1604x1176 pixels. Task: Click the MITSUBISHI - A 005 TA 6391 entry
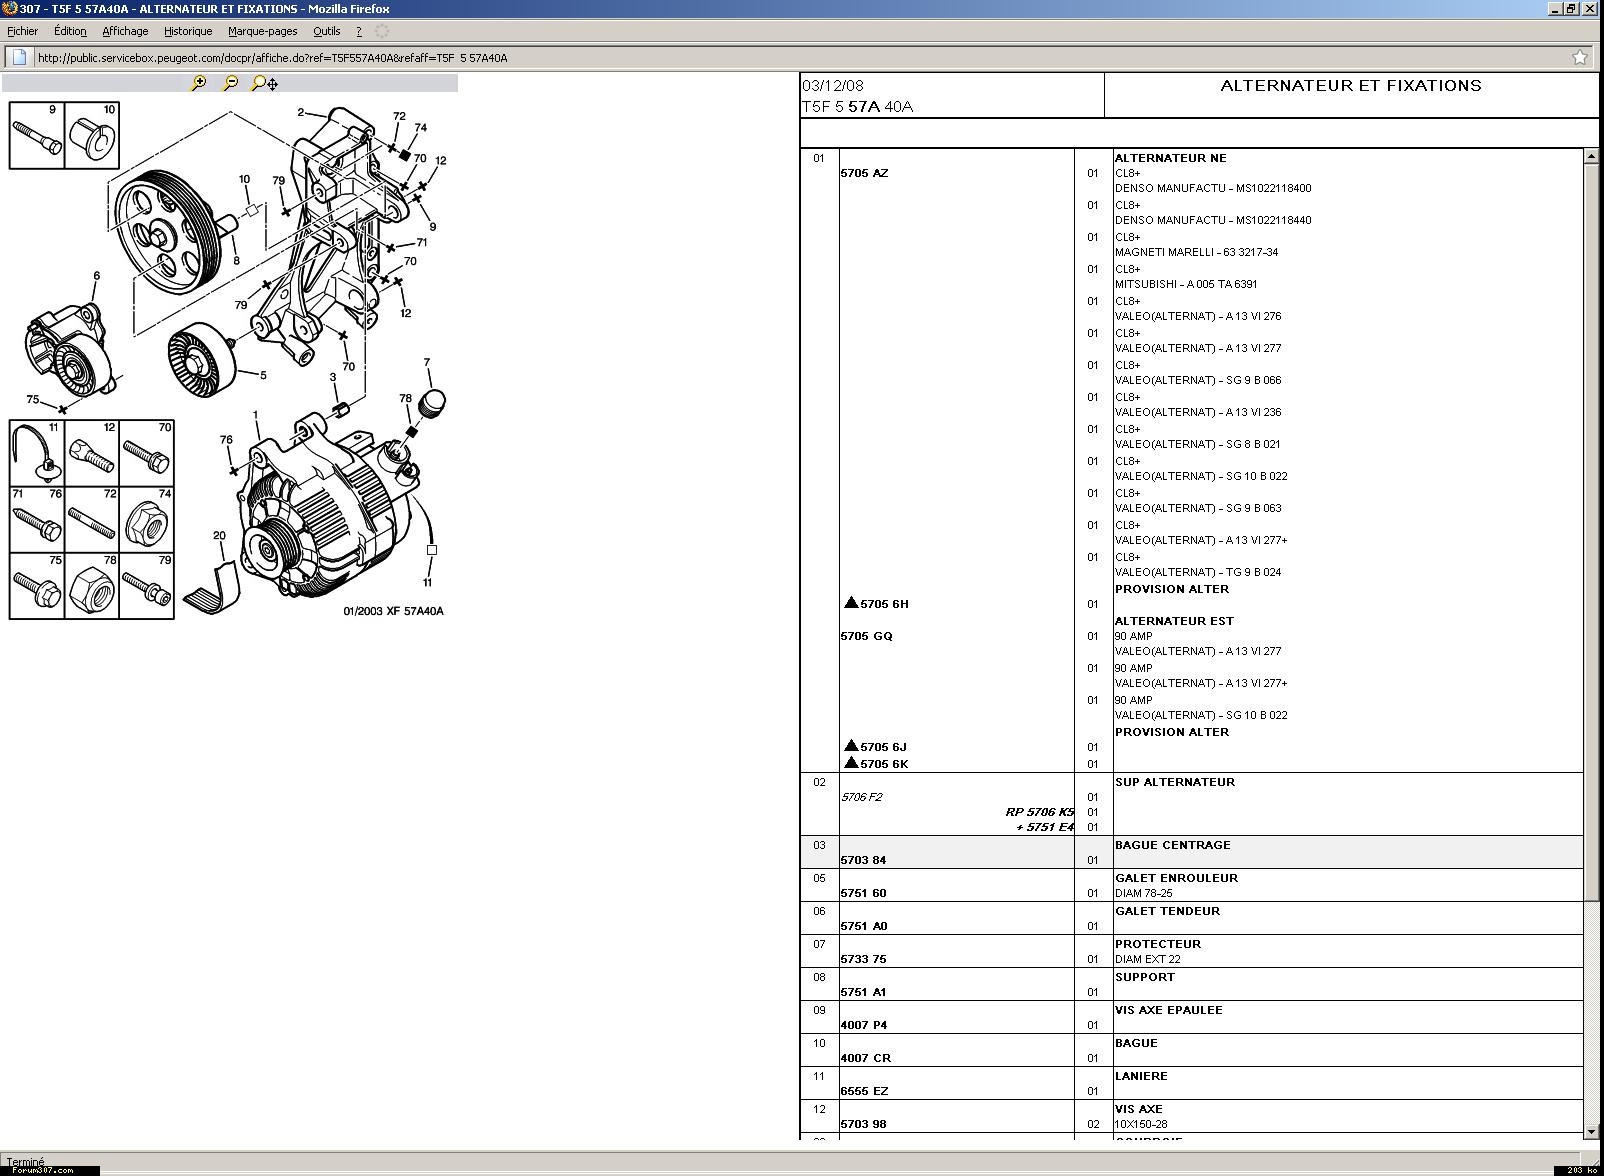tap(1186, 284)
